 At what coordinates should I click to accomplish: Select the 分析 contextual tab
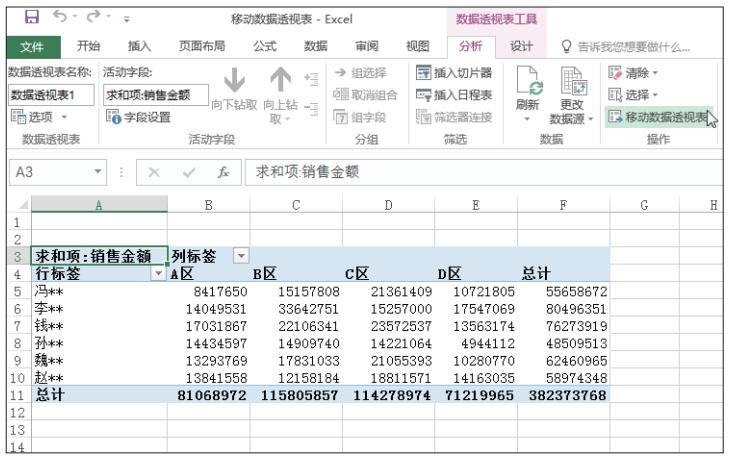(470, 46)
